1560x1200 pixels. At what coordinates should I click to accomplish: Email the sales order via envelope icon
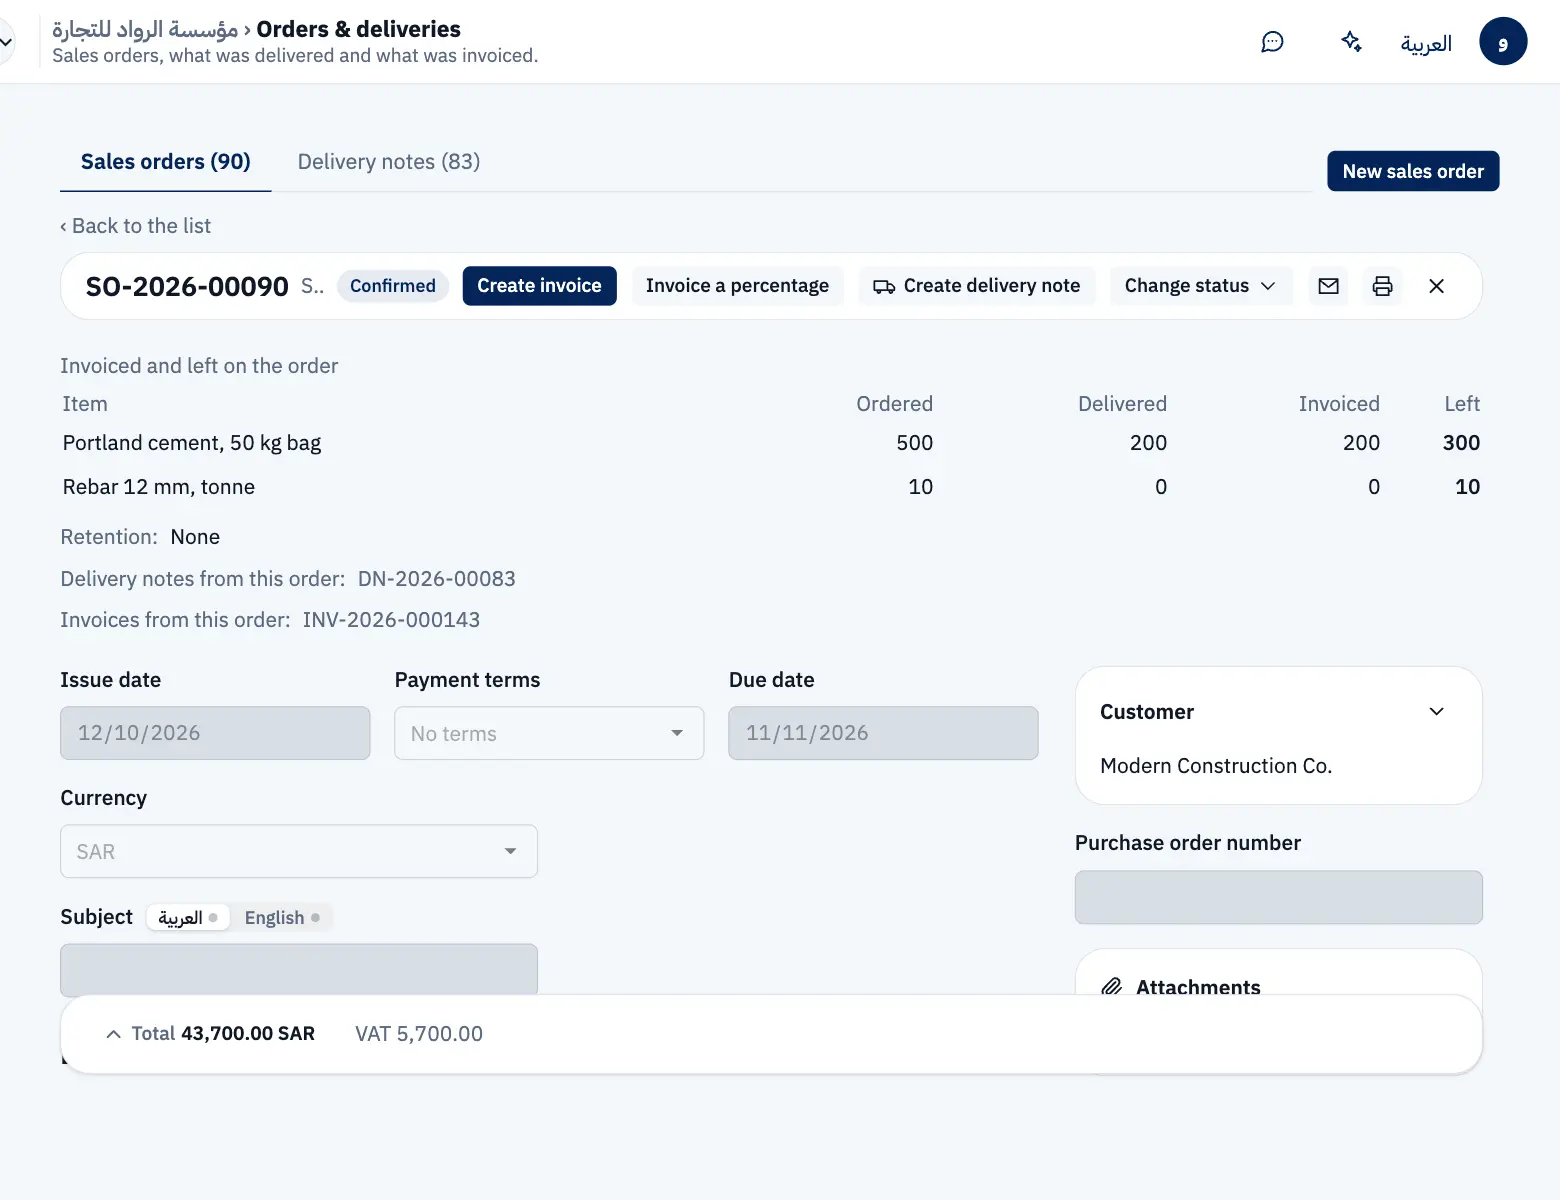pyautogui.click(x=1328, y=286)
